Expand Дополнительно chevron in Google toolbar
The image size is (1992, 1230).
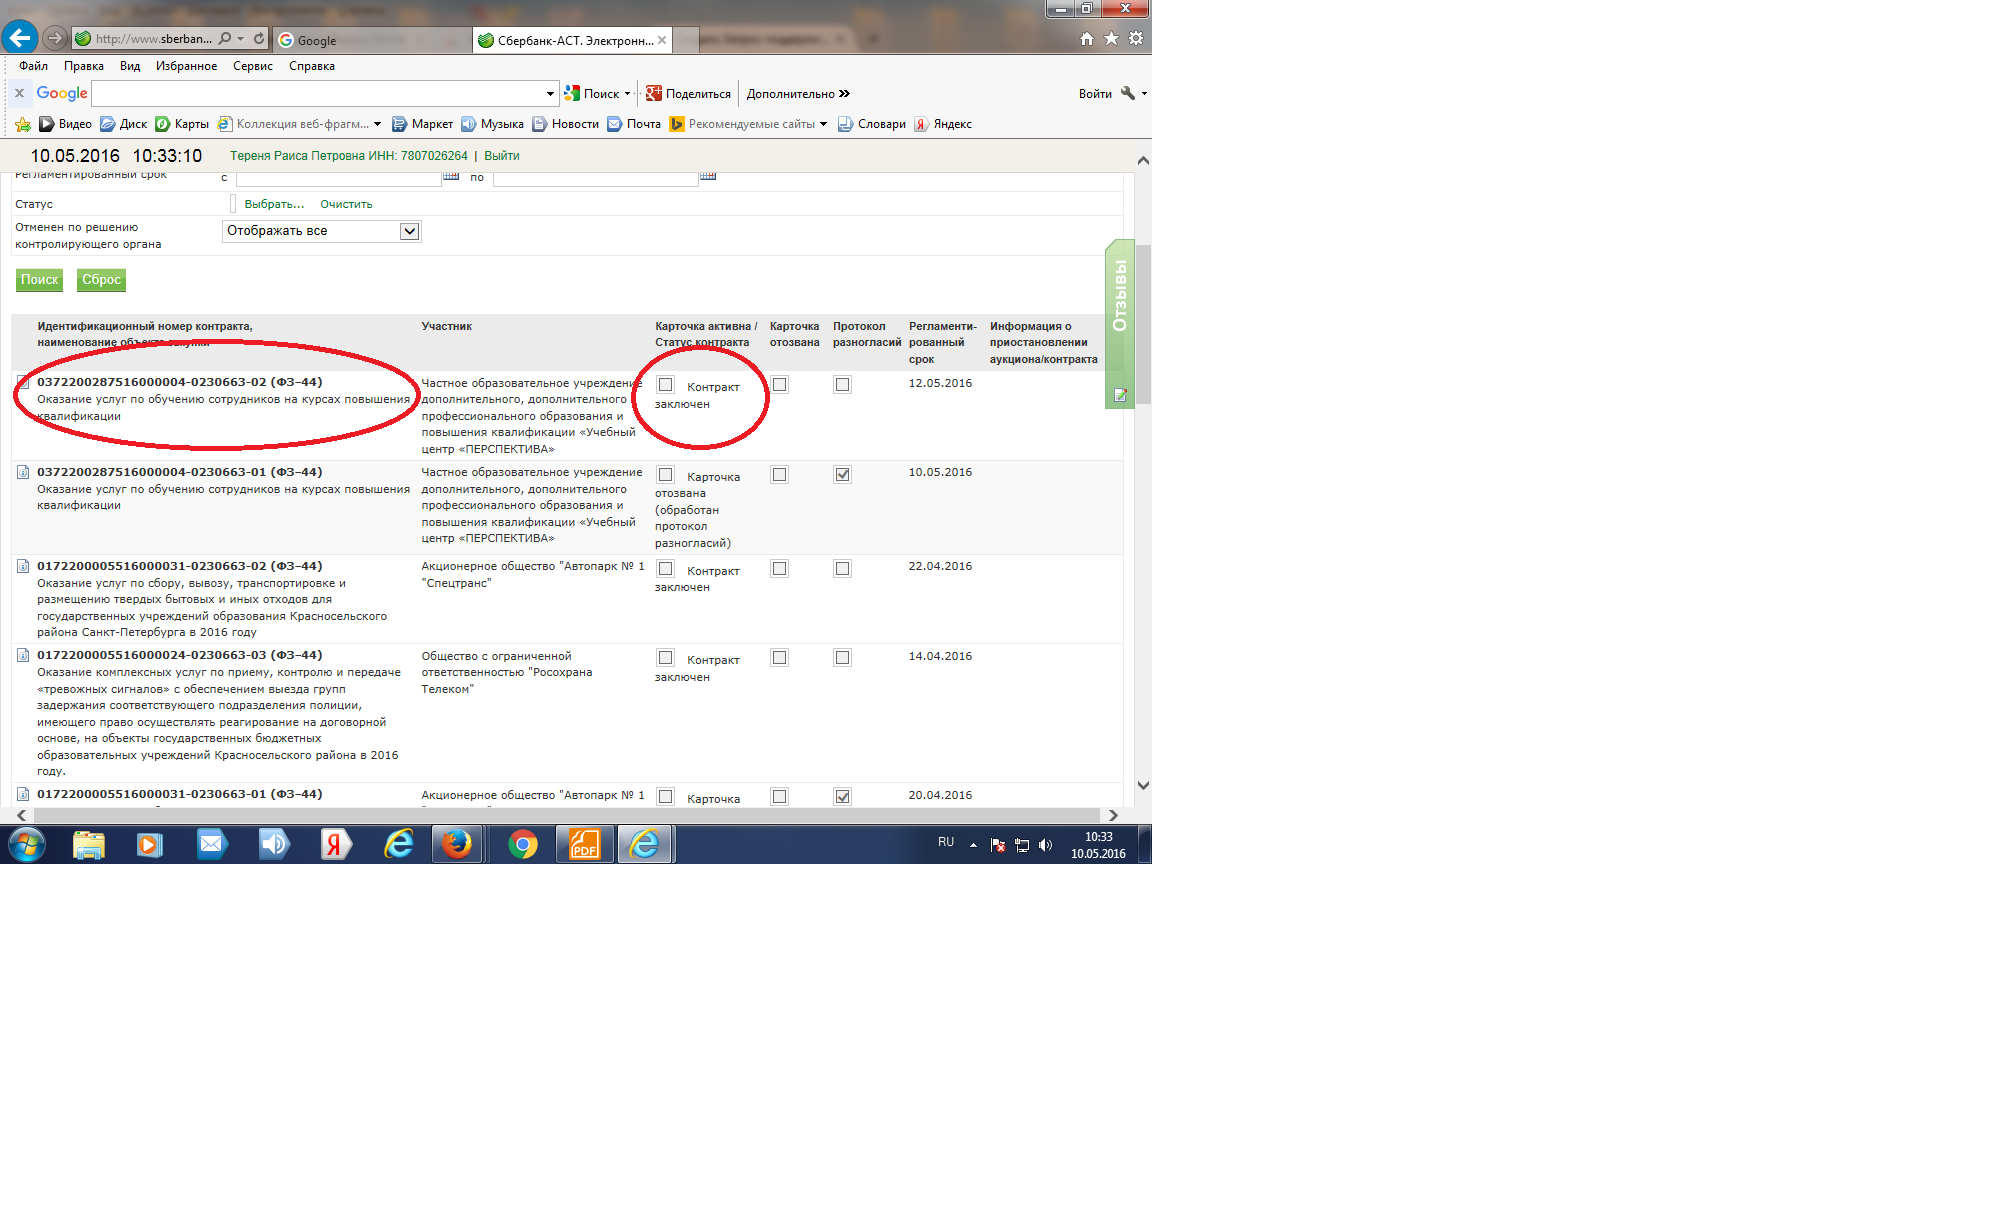[x=845, y=93]
